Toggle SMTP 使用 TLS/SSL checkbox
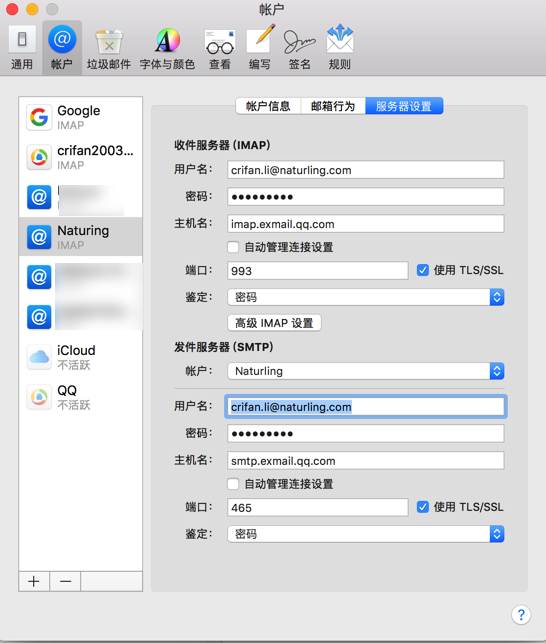The width and height of the screenshot is (546, 643). [423, 507]
